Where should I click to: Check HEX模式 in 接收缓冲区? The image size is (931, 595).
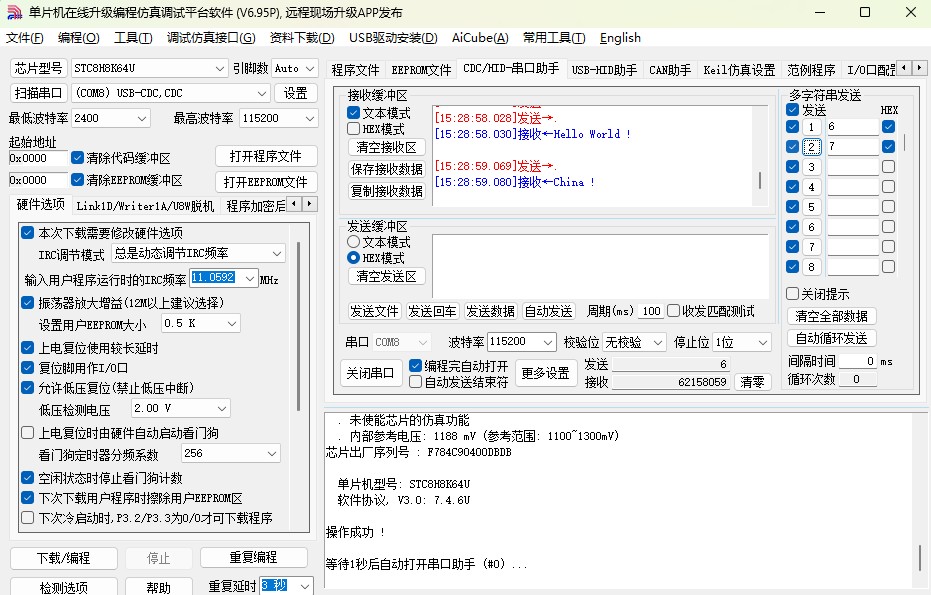pyautogui.click(x=353, y=129)
